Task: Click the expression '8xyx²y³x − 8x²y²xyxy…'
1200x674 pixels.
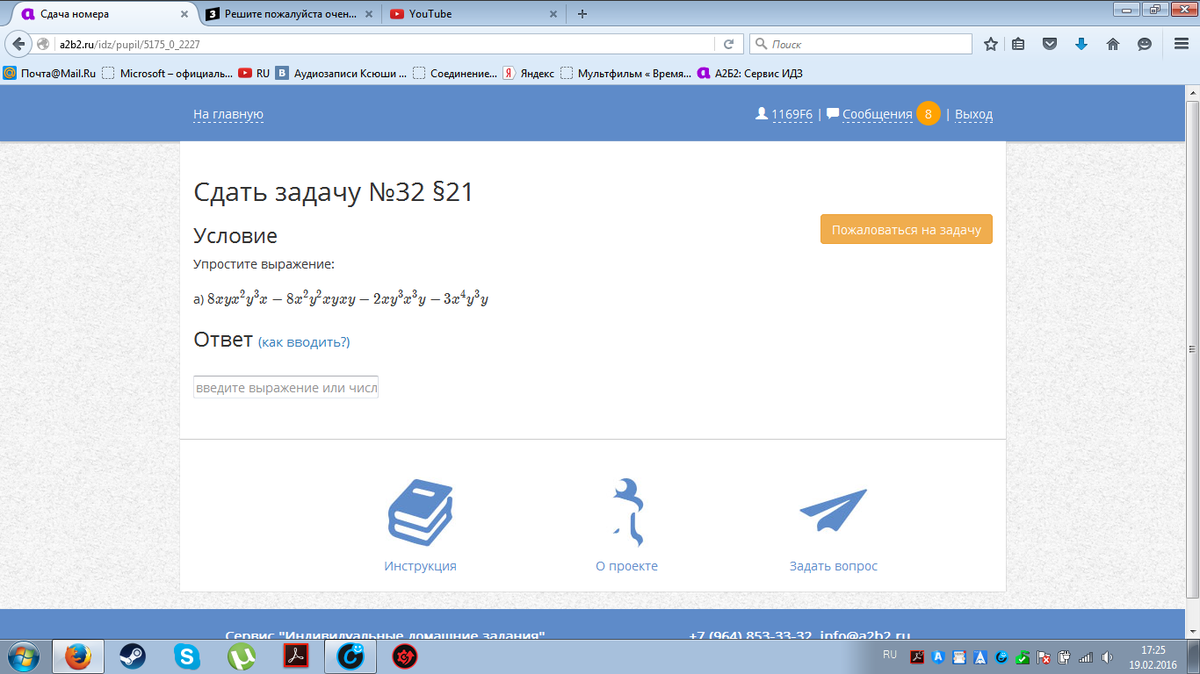Action: [348, 298]
